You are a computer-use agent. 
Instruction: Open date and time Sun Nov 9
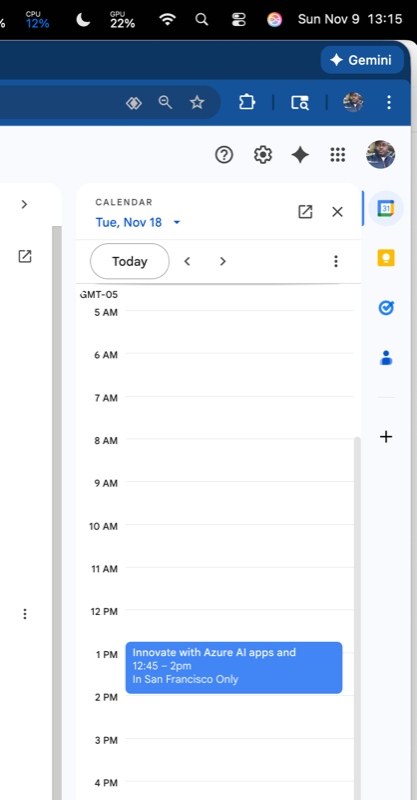pyautogui.click(x=350, y=20)
